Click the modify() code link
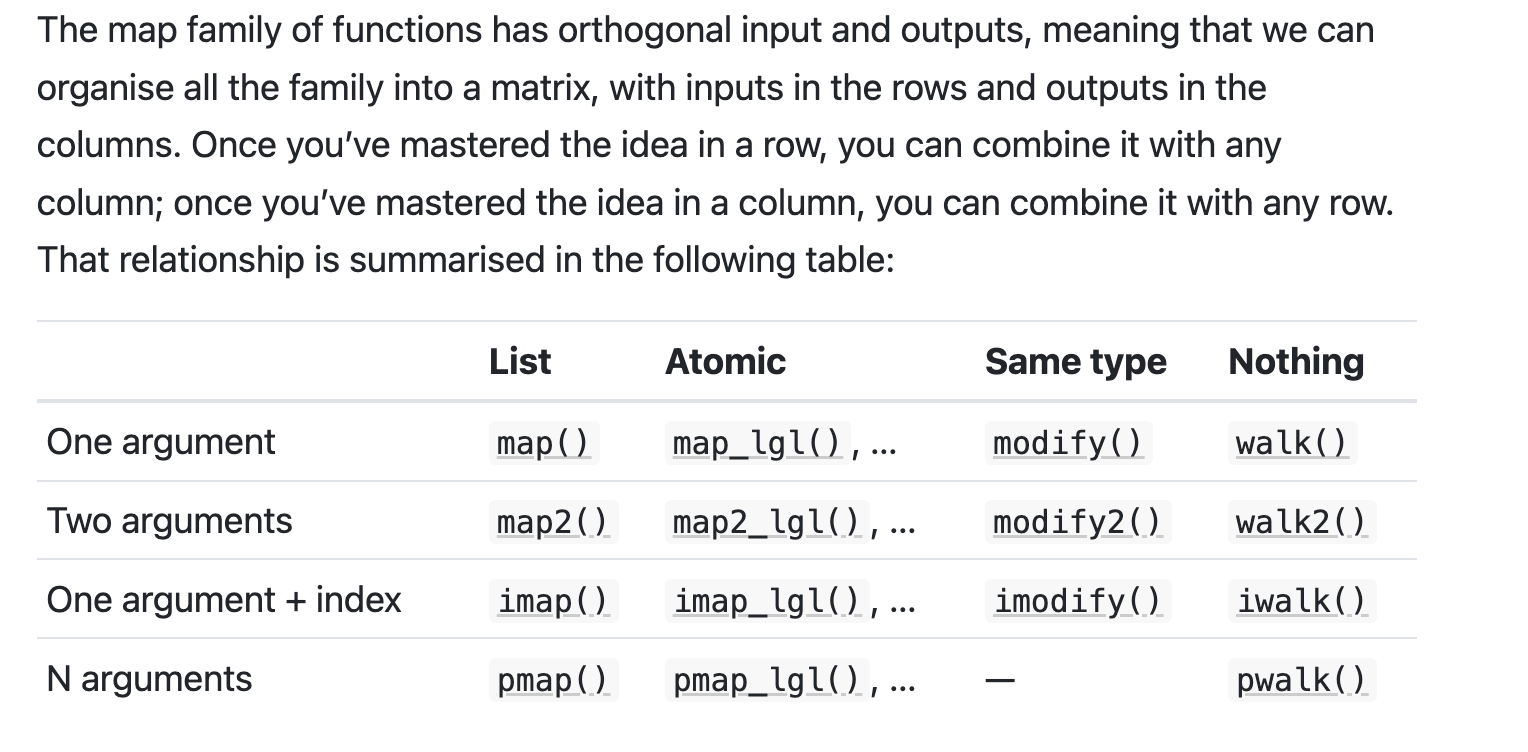 1067,443
